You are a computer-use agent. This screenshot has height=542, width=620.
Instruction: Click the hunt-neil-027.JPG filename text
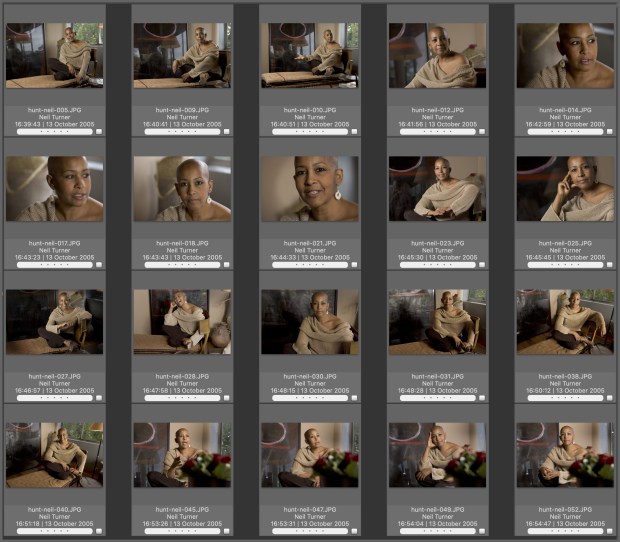[54, 375]
